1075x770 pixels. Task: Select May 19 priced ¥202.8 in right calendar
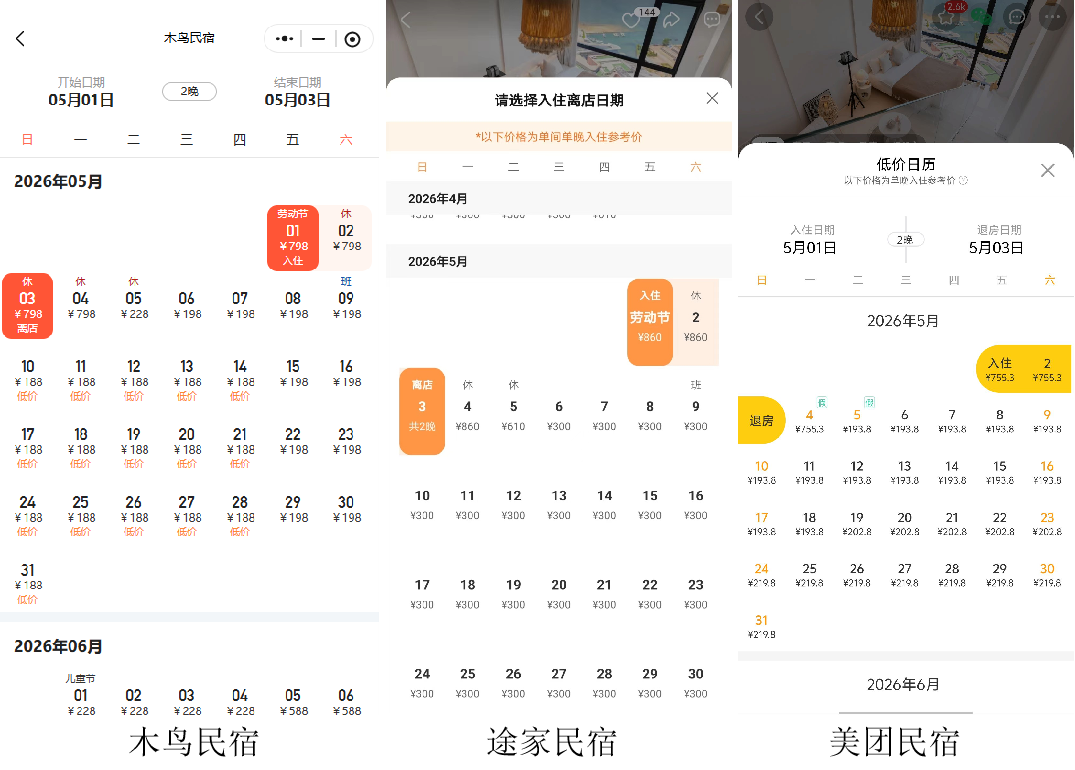pyautogui.click(x=857, y=524)
